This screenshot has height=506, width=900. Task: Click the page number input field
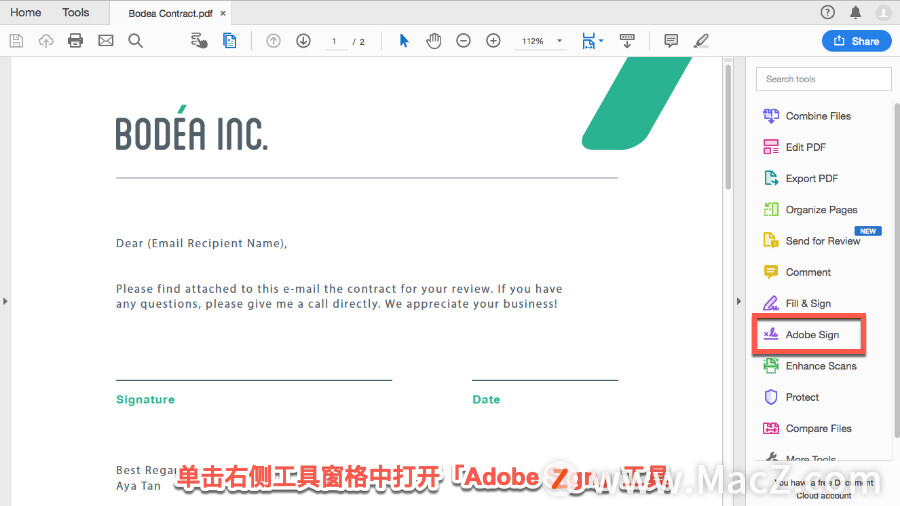point(336,41)
